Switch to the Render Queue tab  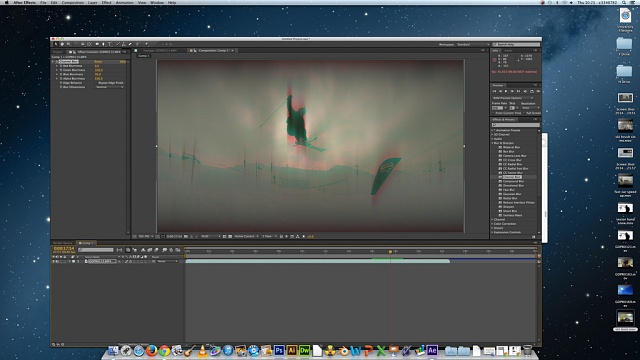pos(62,243)
